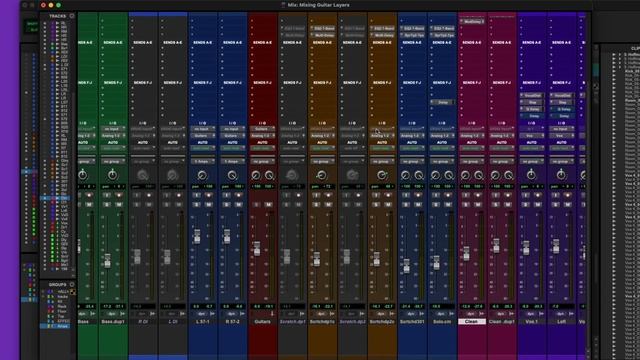Viewport: 640px width, 360px height.
Task: Click the dyn arrow icon on Bass.dup1
Action: pos(122,314)
